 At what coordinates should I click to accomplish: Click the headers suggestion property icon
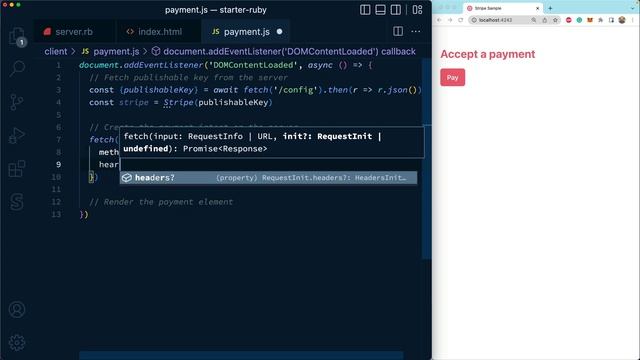click(x=127, y=178)
